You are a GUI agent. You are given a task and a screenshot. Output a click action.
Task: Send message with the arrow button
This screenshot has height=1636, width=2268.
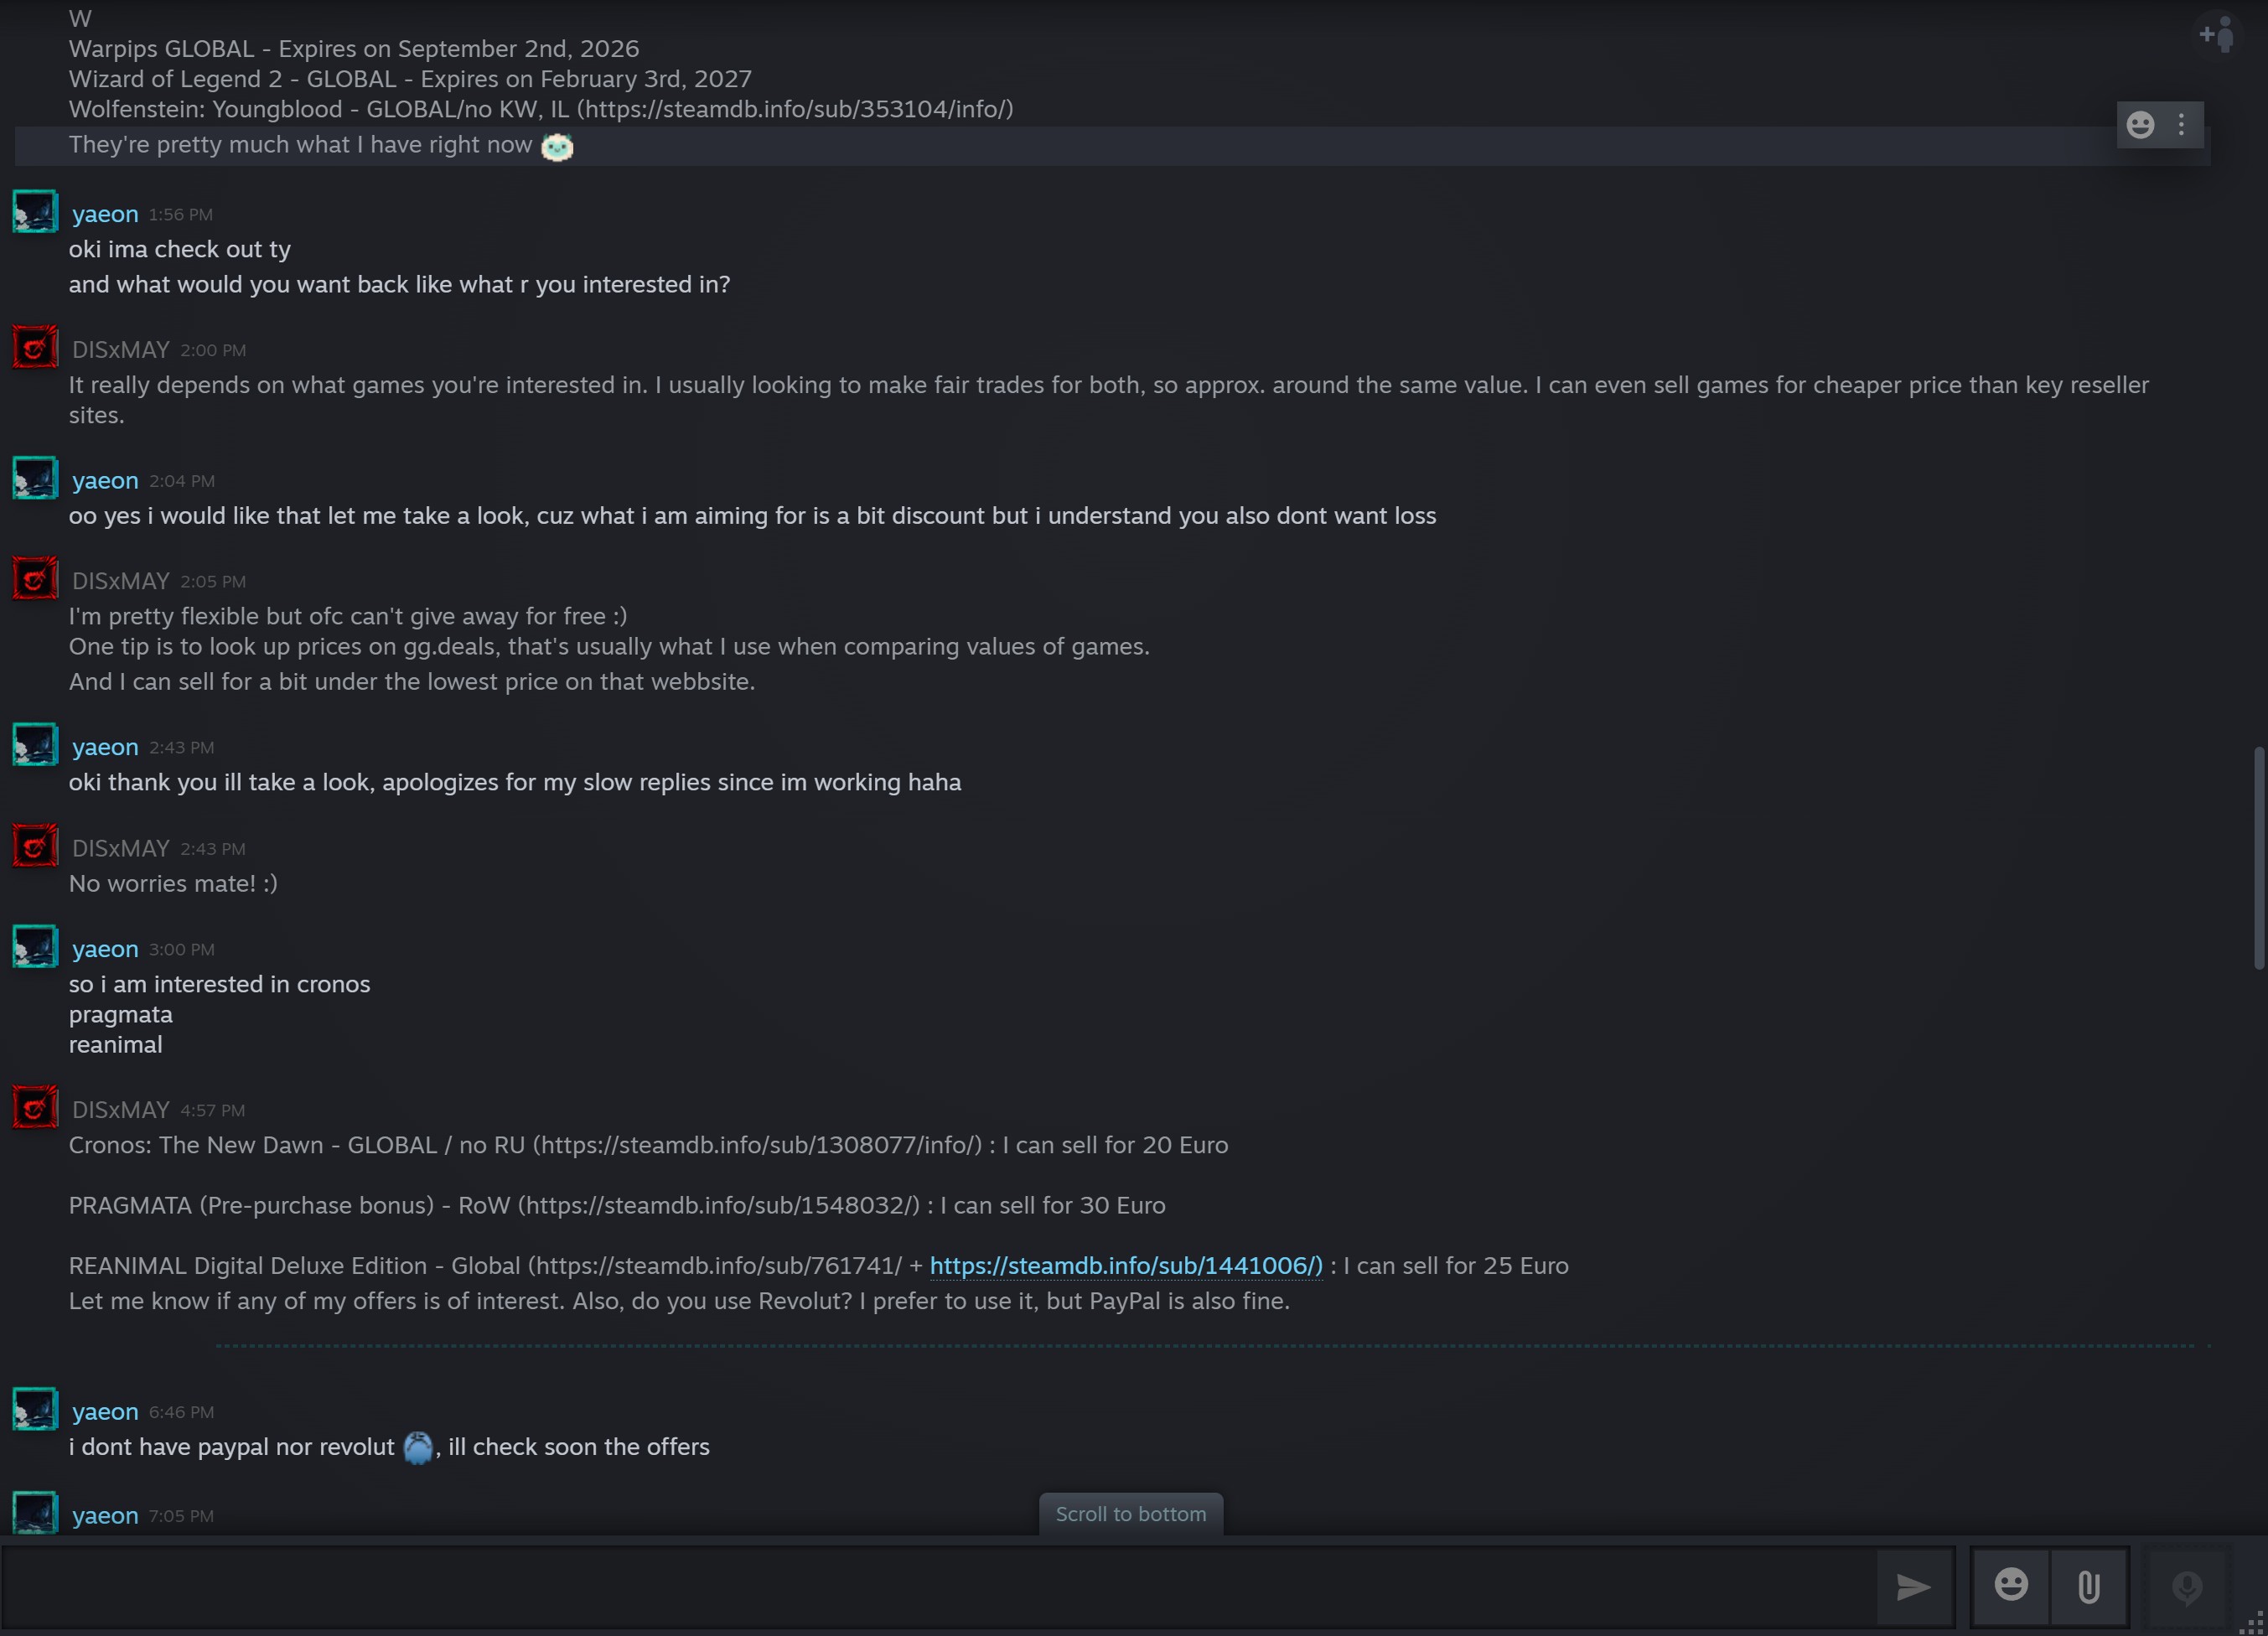pos(1914,1587)
